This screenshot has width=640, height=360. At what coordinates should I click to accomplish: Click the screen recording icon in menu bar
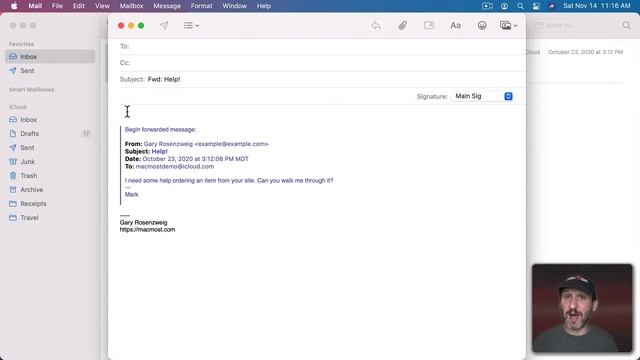pos(487,6)
